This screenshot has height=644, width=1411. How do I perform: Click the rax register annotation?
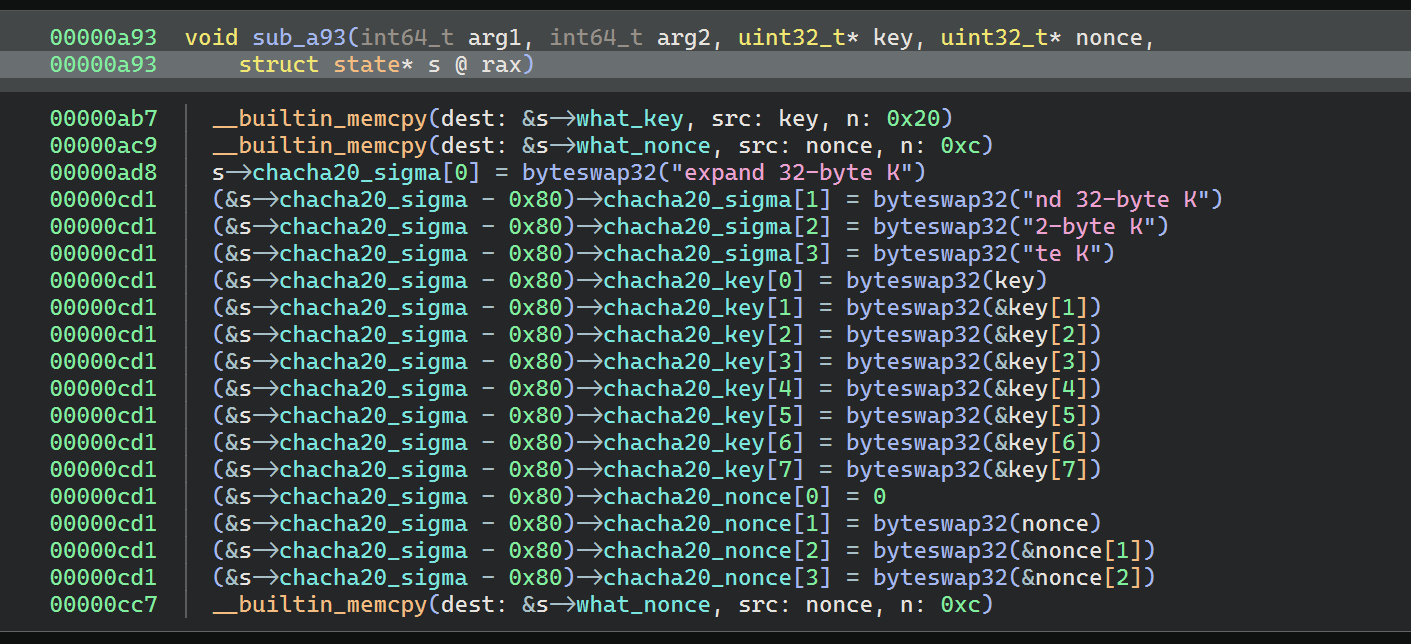point(508,65)
